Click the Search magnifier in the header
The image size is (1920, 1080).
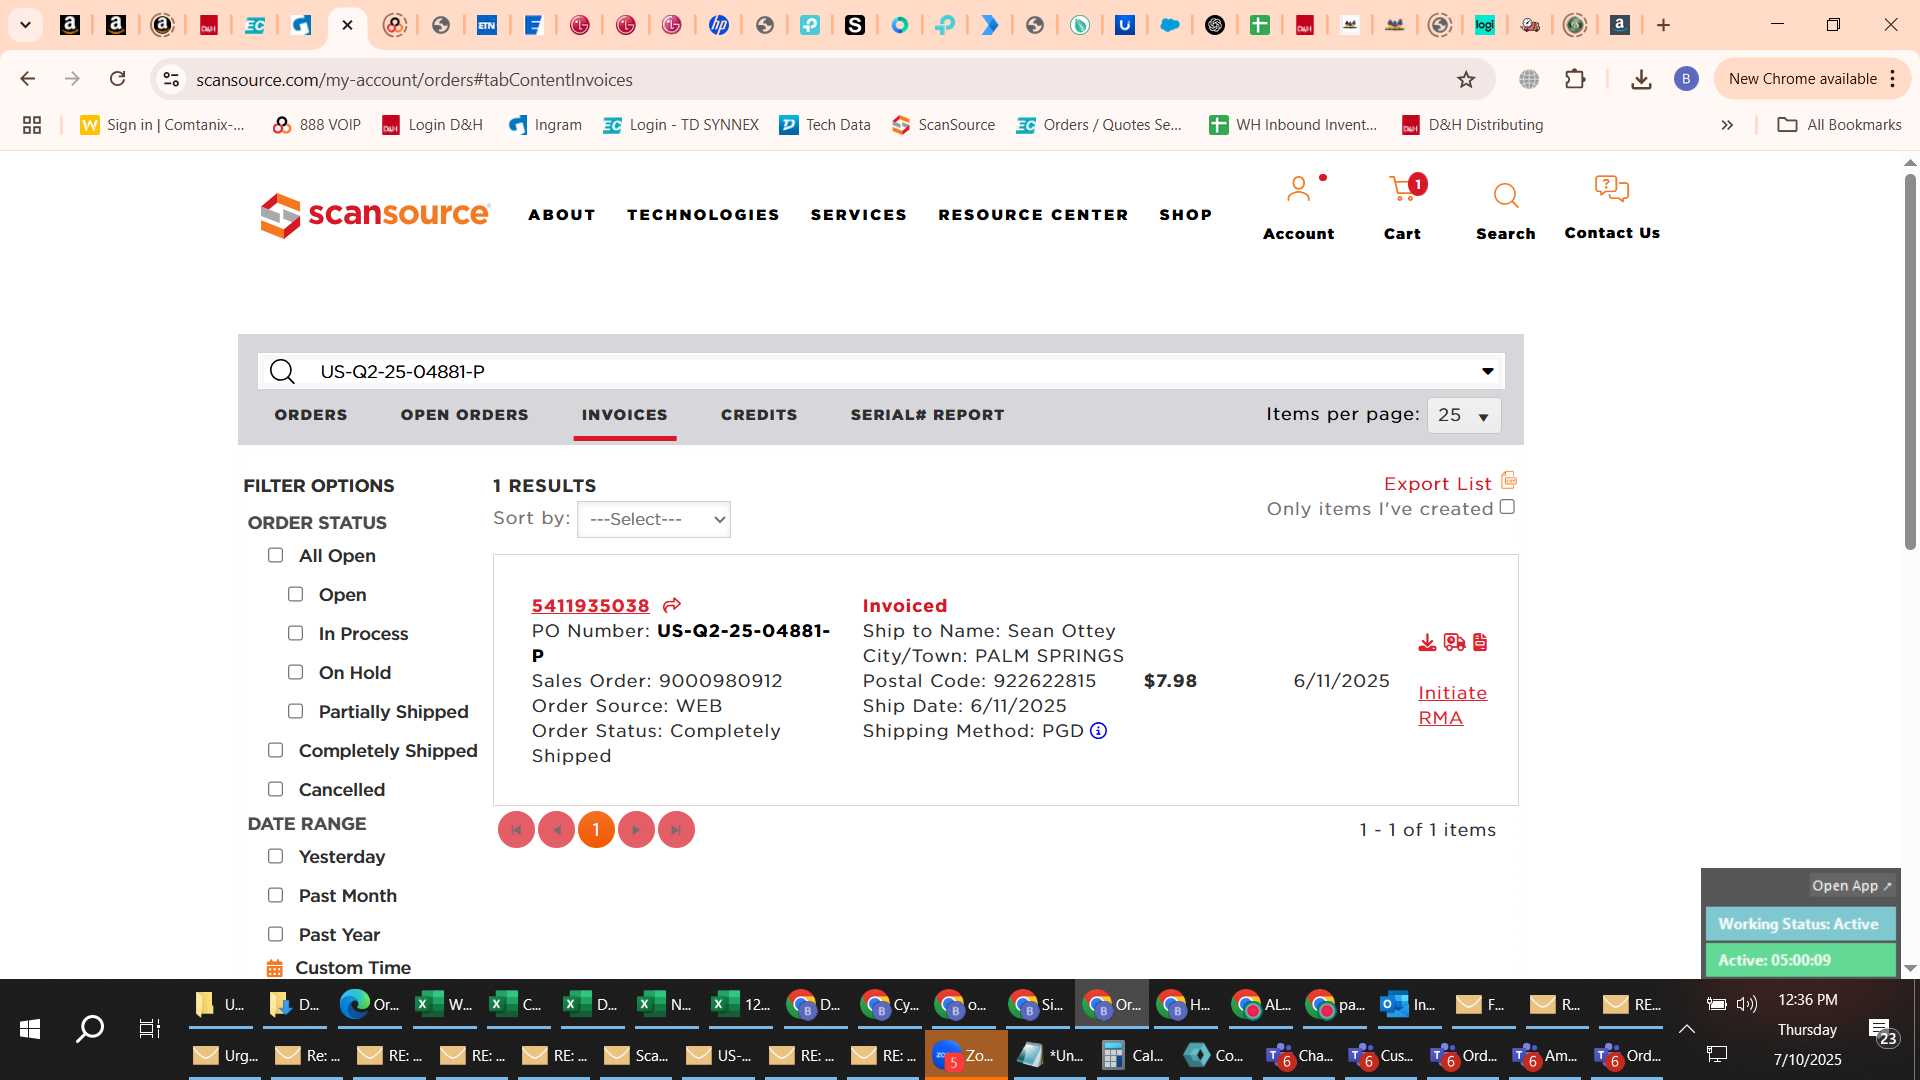[x=1506, y=196]
